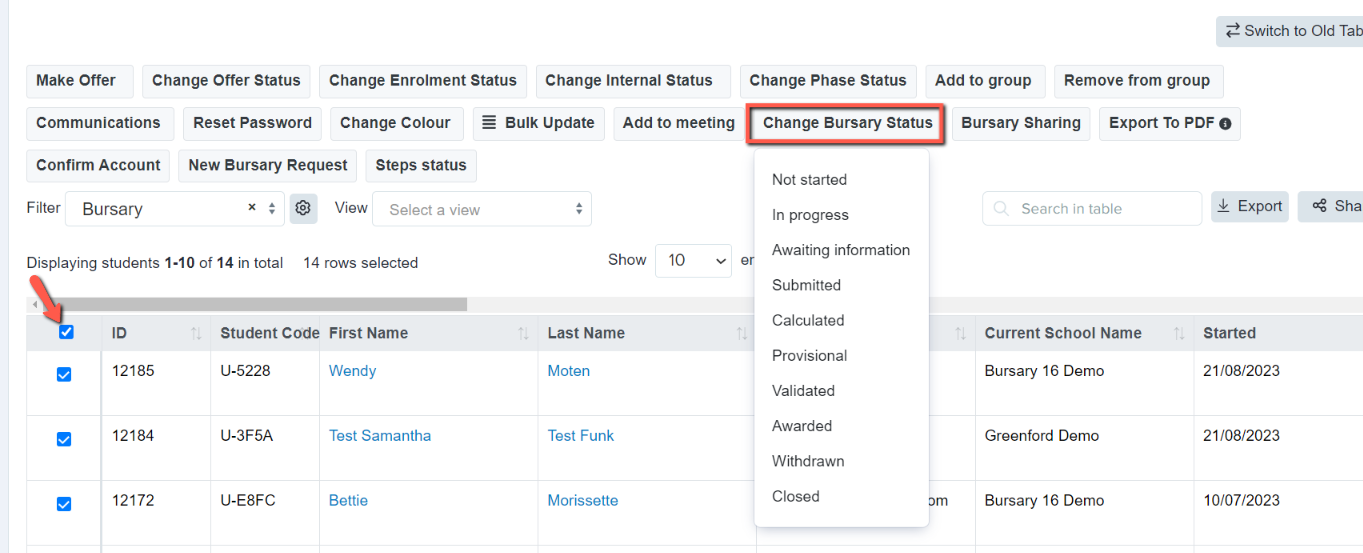The image size is (1363, 553).
Task: Toggle the checkbox for student 12172
Action: [x=64, y=504]
